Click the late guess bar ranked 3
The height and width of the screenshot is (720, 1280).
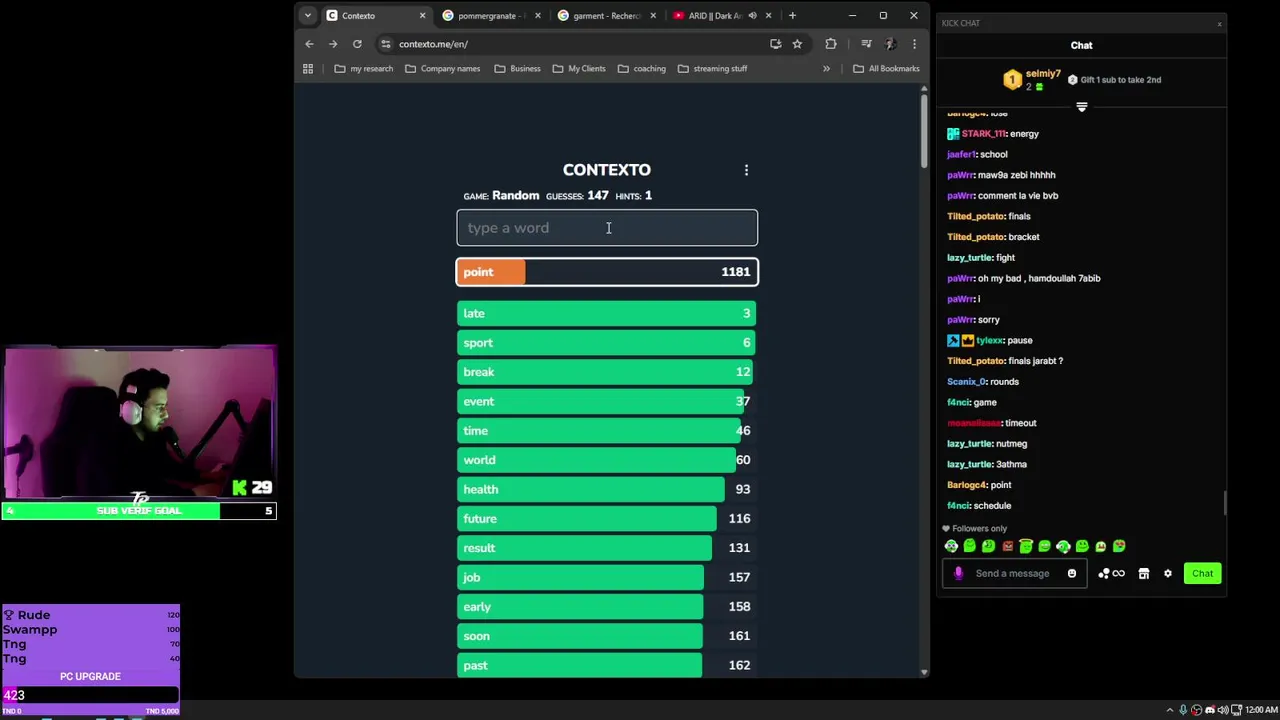(607, 313)
